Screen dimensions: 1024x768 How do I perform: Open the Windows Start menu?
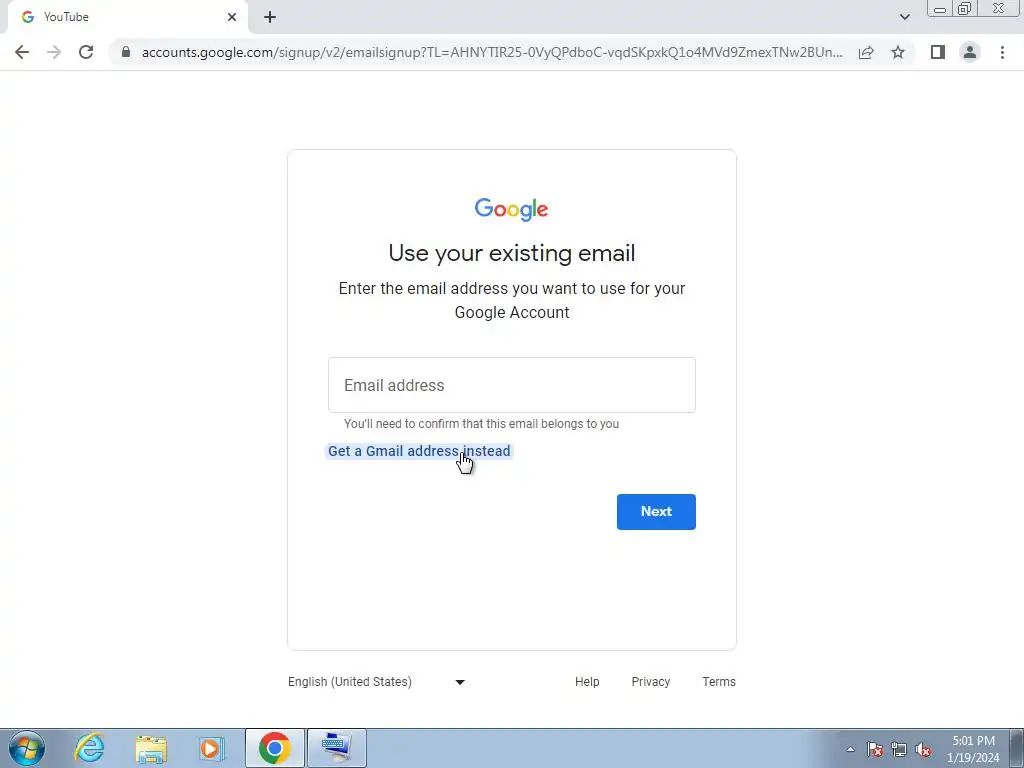tap(27, 748)
